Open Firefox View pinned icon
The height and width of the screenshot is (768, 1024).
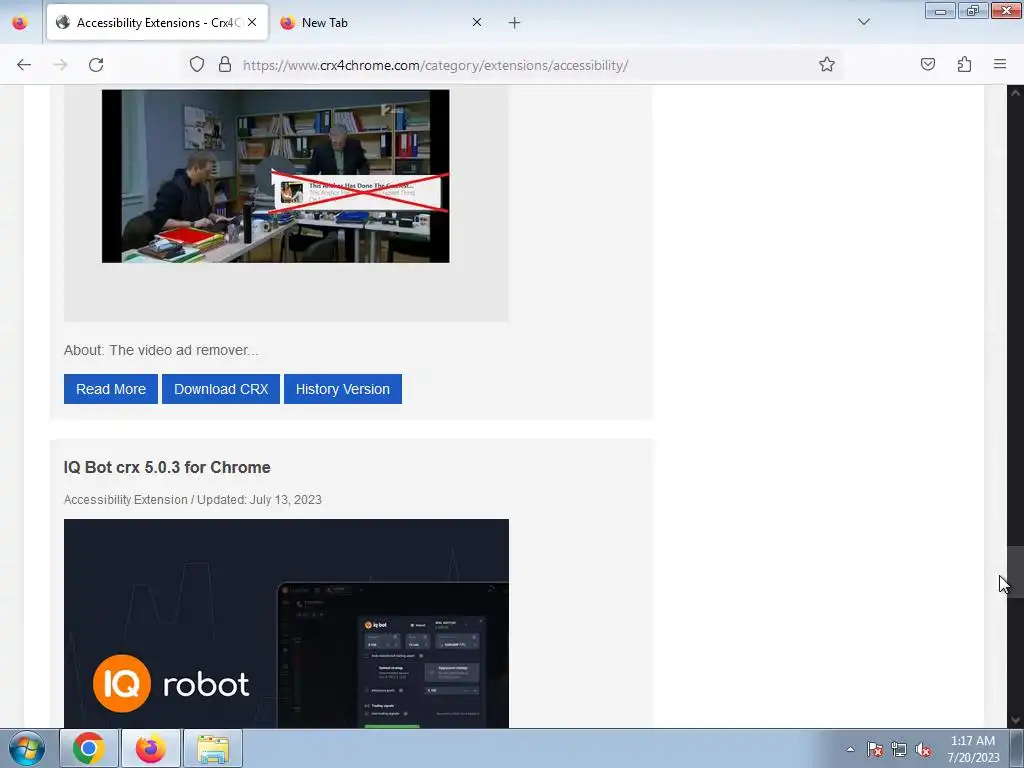tap(20, 22)
